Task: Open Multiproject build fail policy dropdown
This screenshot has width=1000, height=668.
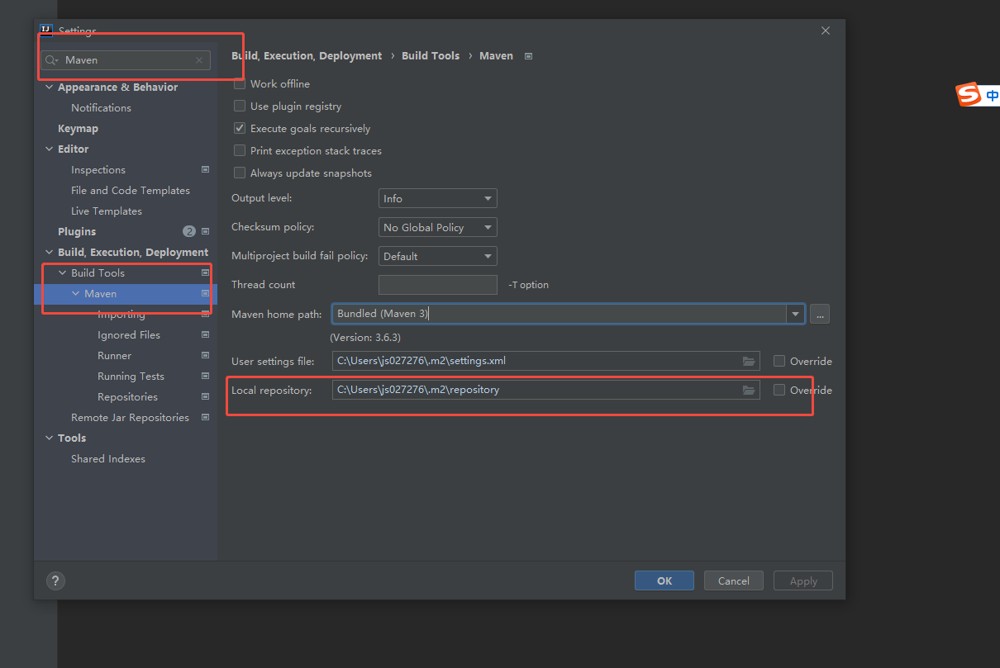Action: point(438,256)
